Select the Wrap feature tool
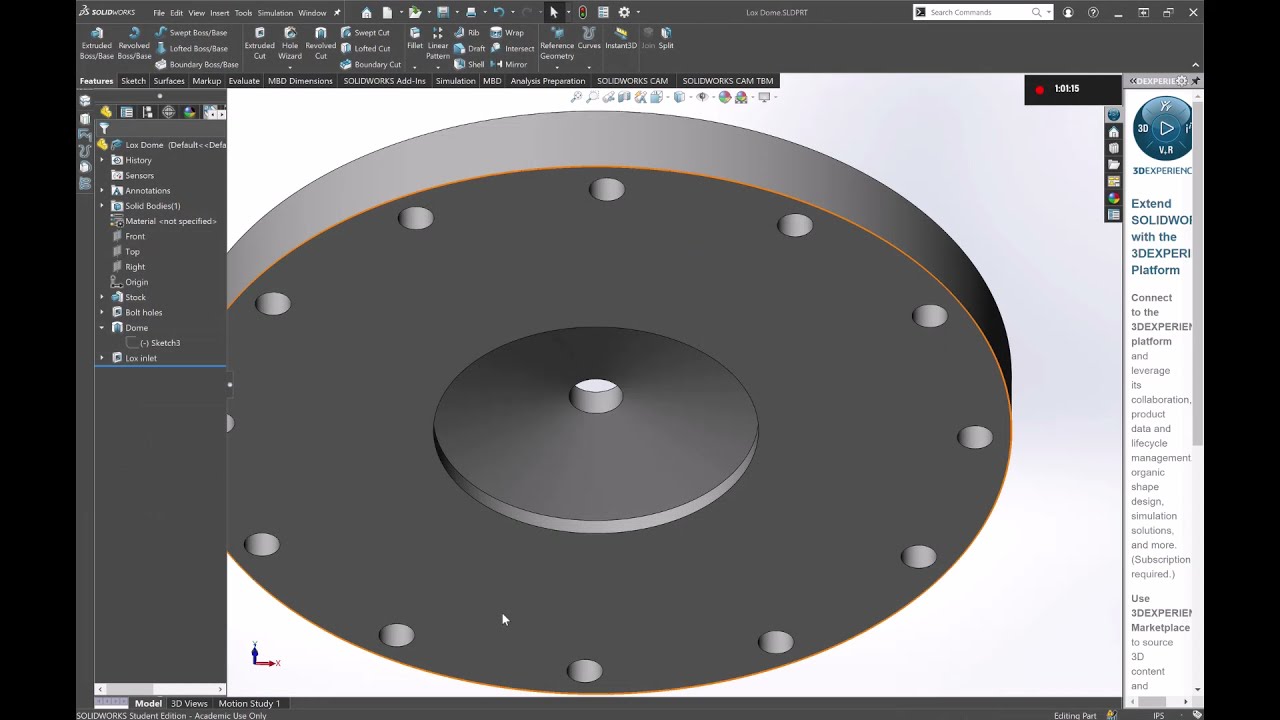This screenshot has width=1280, height=720. [x=507, y=32]
